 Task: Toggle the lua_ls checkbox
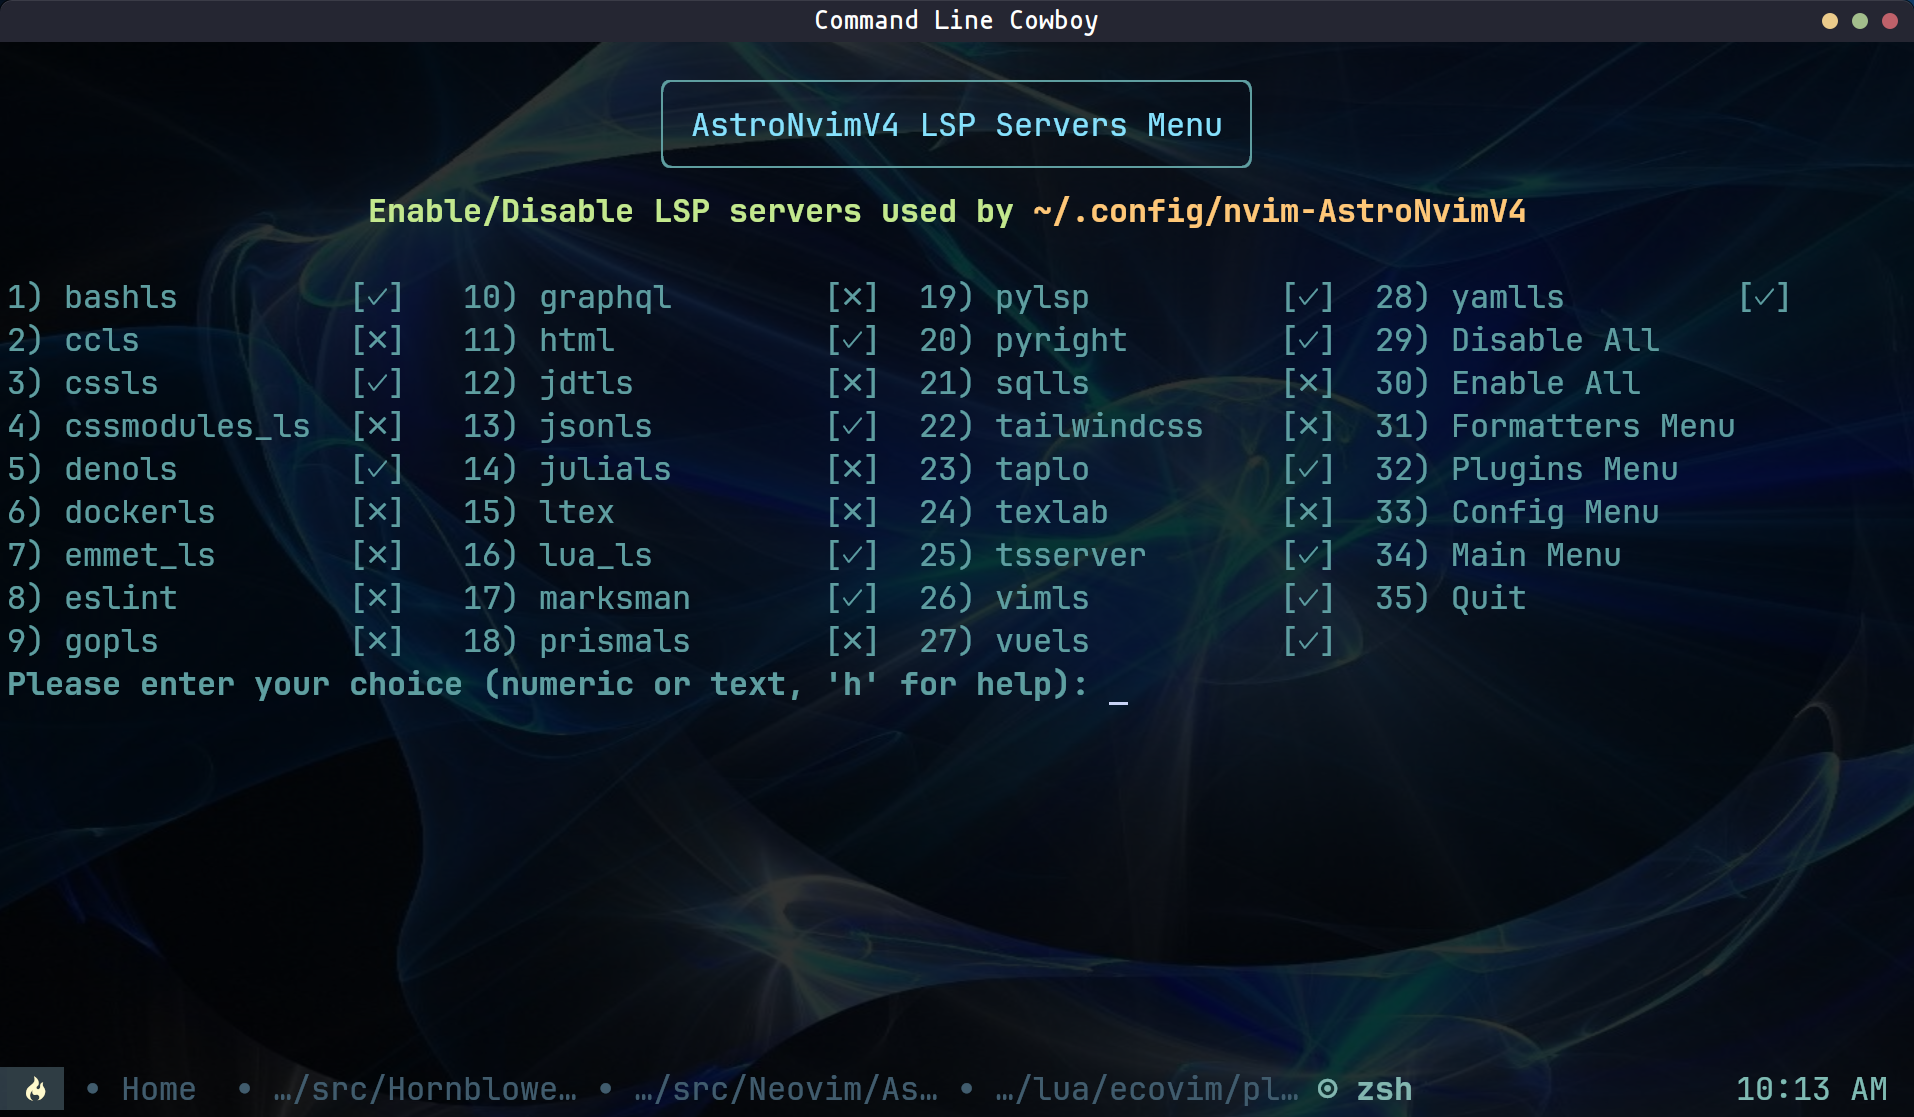pos(852,555)
